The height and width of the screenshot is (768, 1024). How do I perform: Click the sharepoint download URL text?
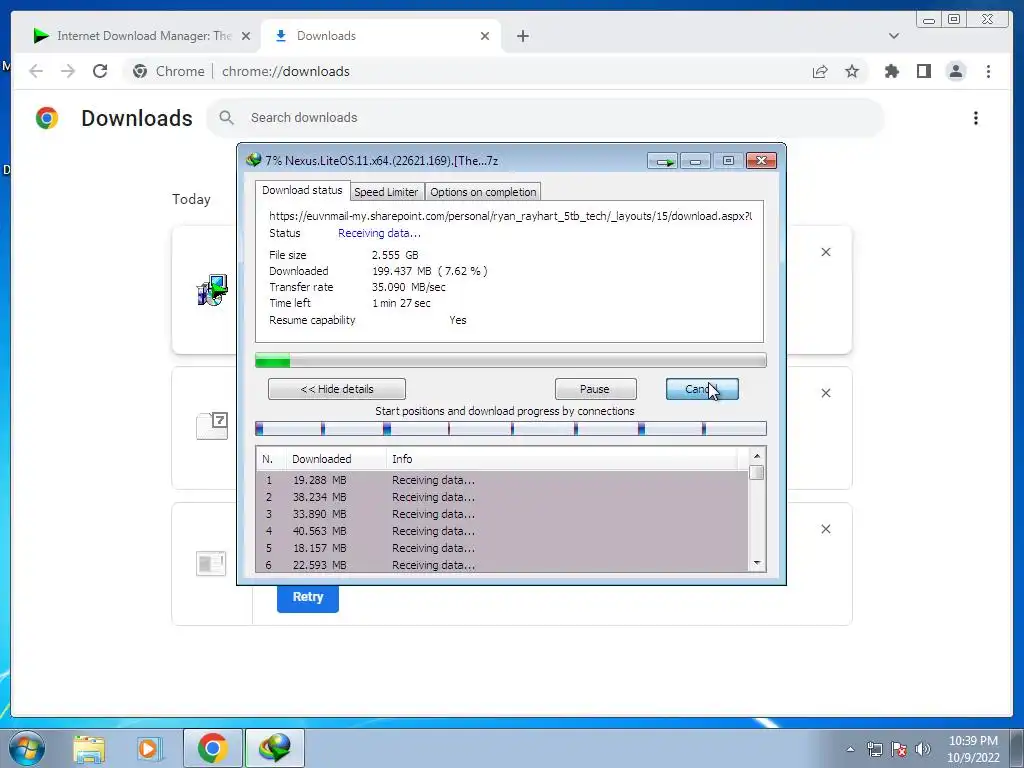coord(511,216)
